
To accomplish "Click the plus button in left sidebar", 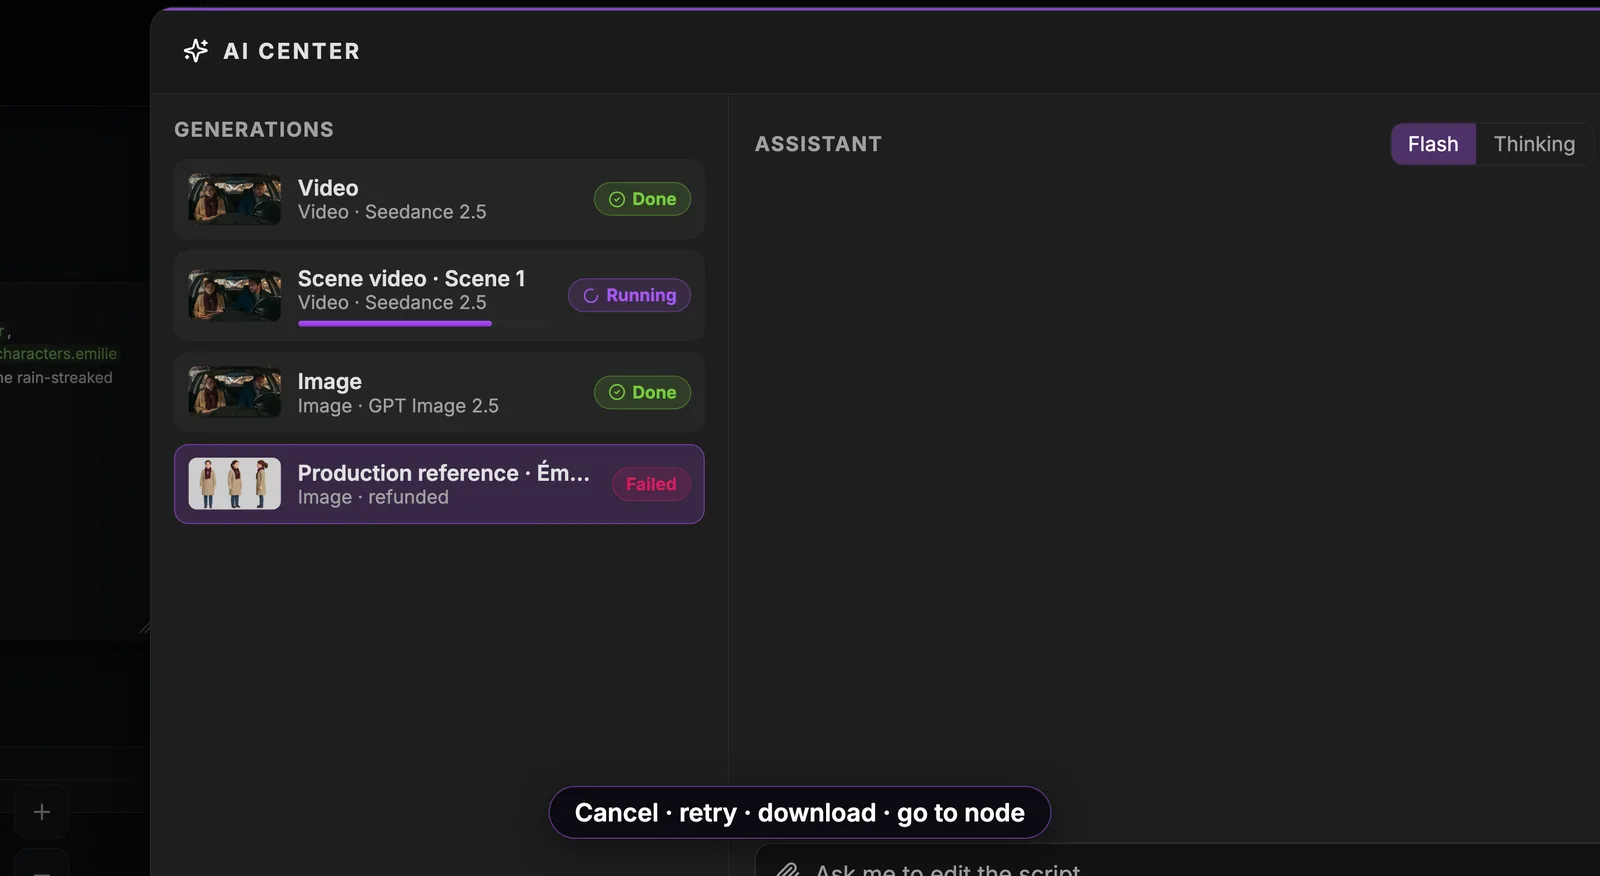I will click(x=41, y=812).
